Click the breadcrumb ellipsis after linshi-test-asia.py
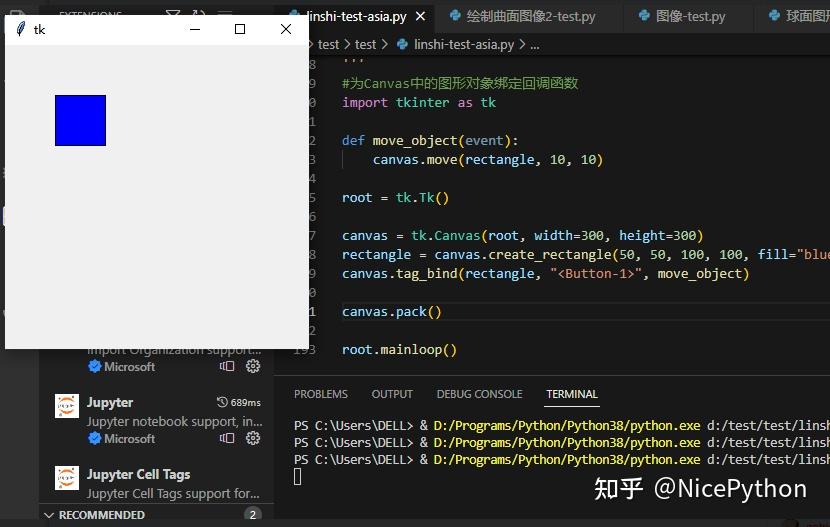Screen dimensions: 830x527 tap(535, 46)
